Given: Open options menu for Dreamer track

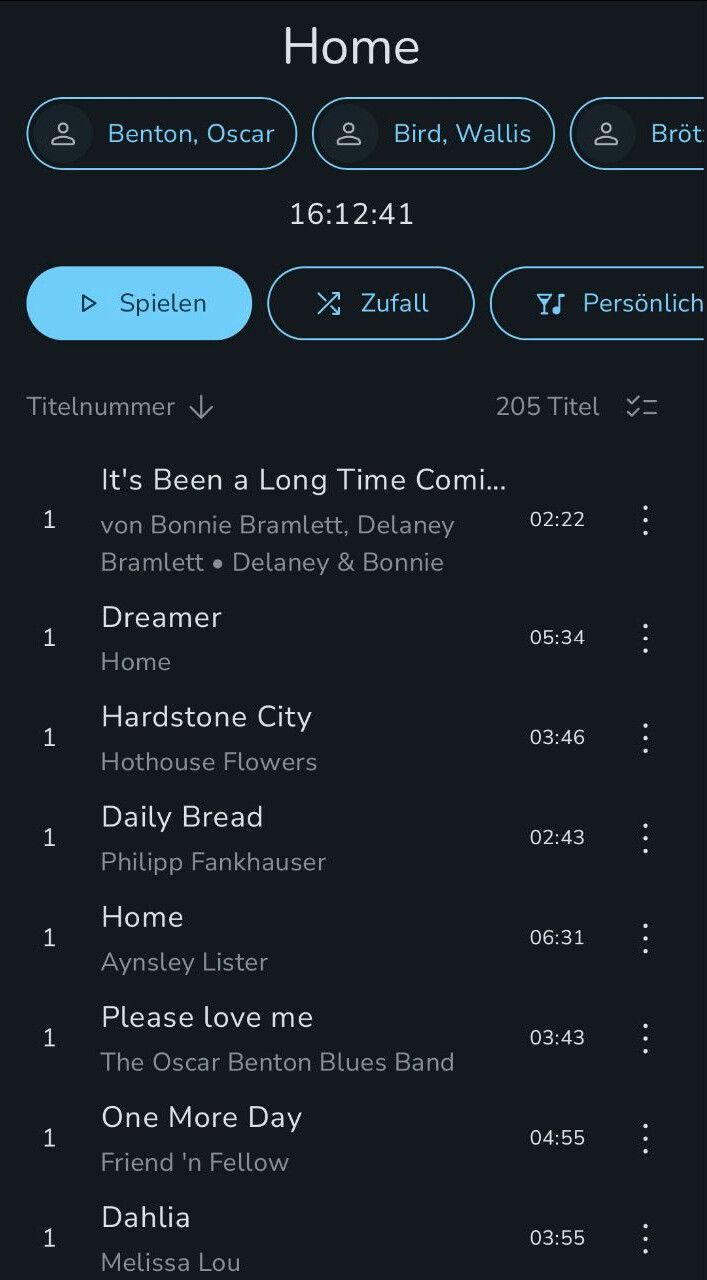Looking at the screenshot, I should click(x=645, y=638).
